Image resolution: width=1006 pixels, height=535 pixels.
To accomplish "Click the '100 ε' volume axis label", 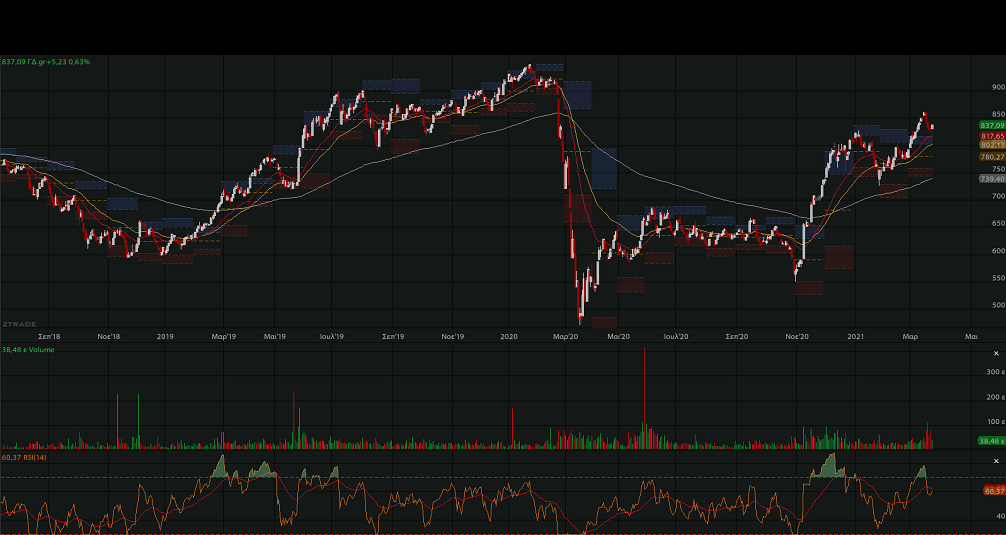I will [996, 422].
